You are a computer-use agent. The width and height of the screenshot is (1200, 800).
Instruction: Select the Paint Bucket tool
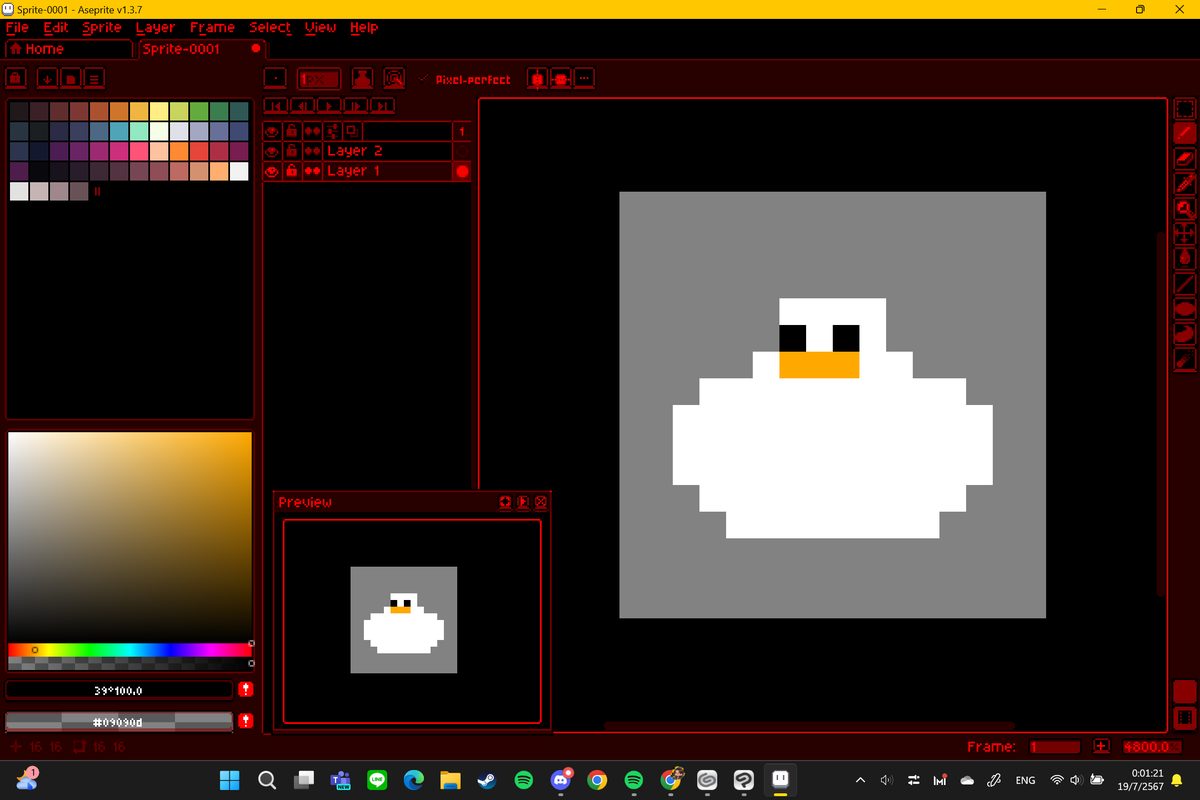(1184, 259)
